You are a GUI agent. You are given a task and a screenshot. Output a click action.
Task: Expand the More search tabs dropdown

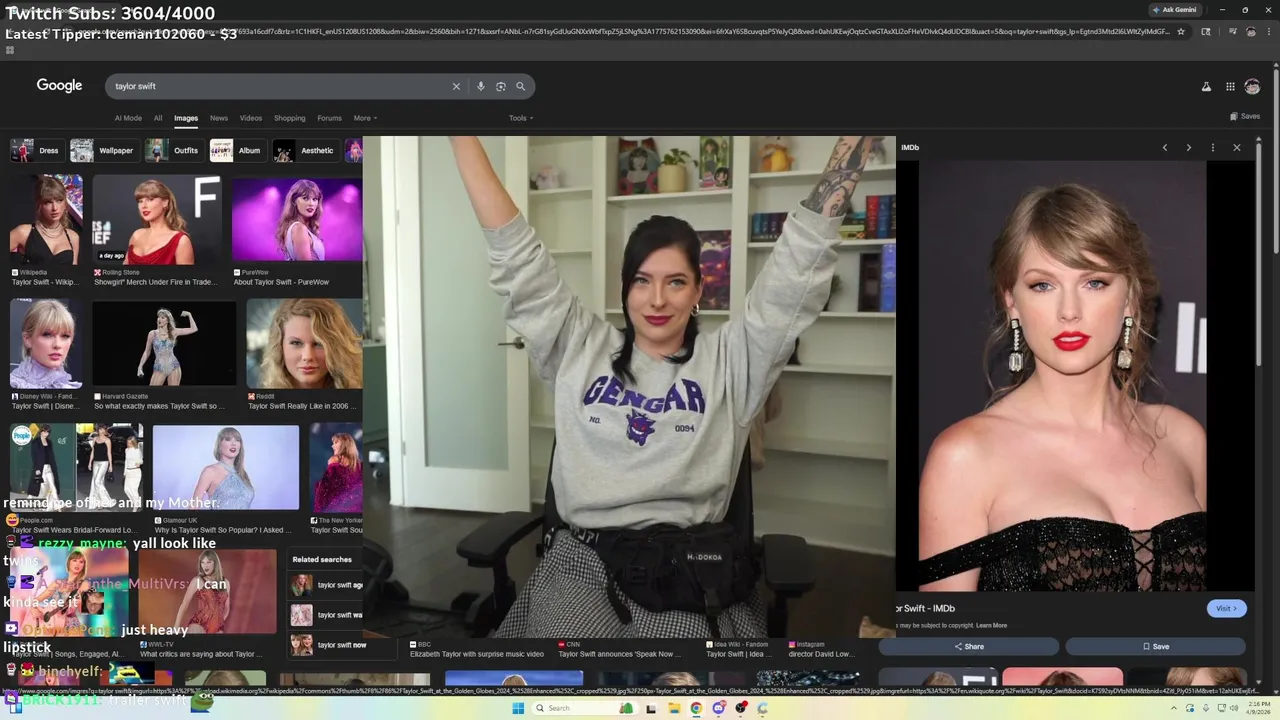(364, 118)
